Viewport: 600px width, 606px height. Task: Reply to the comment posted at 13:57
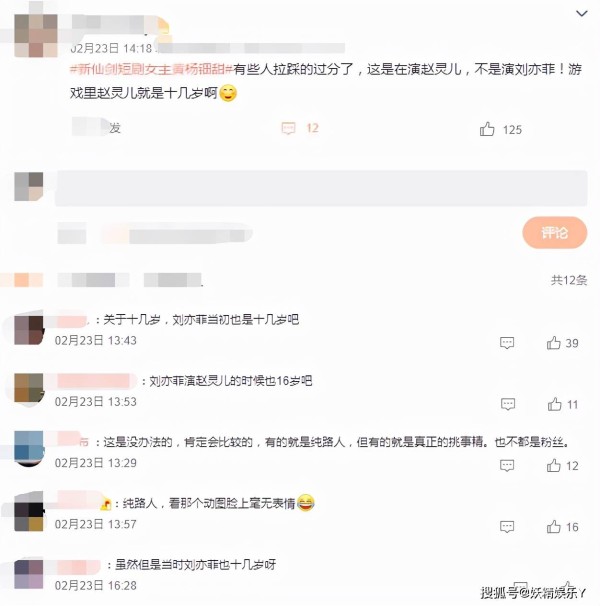[x=507, y=526]
